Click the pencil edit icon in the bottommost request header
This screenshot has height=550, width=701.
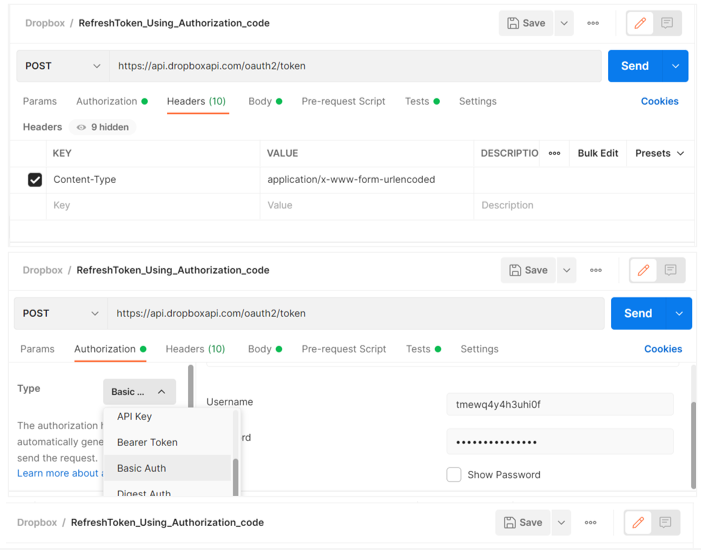click(x=638, y=522)
